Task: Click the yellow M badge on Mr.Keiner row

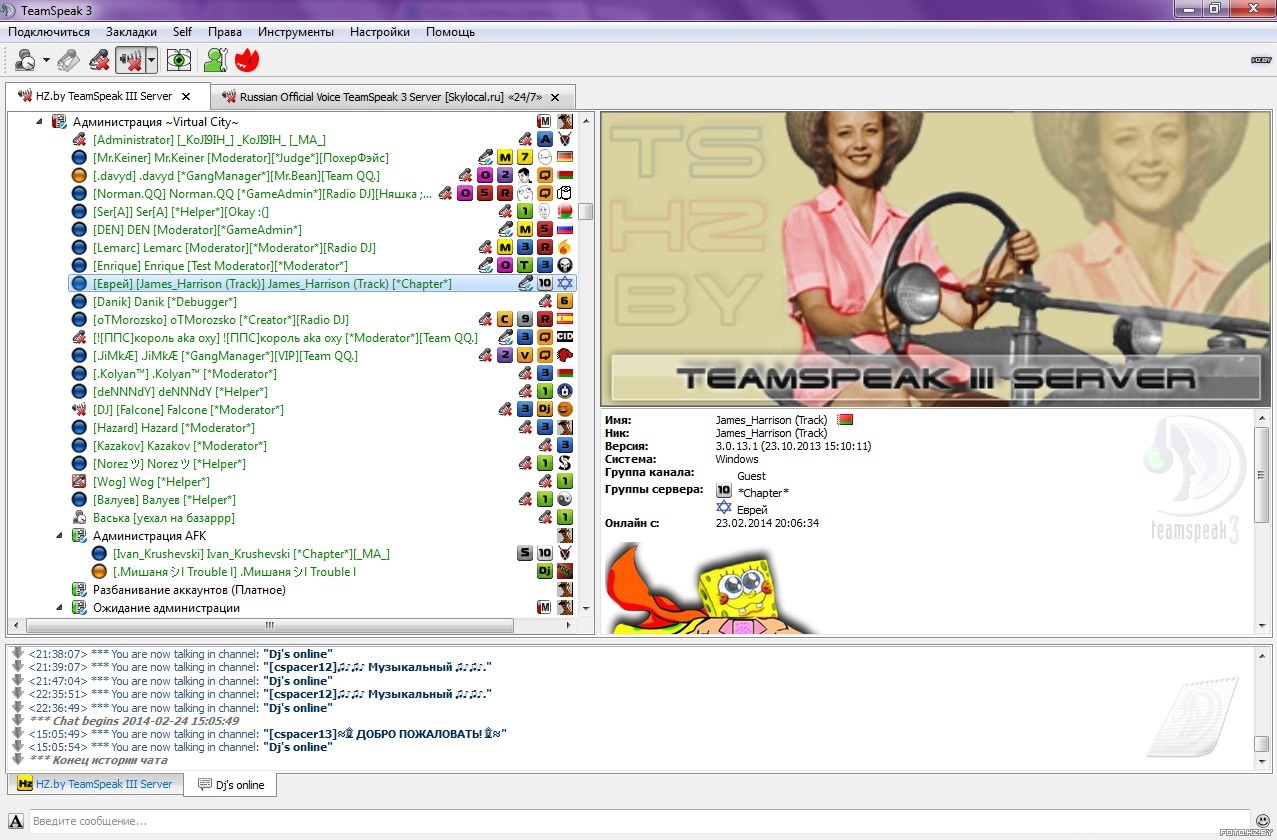Action: [505, 158]
